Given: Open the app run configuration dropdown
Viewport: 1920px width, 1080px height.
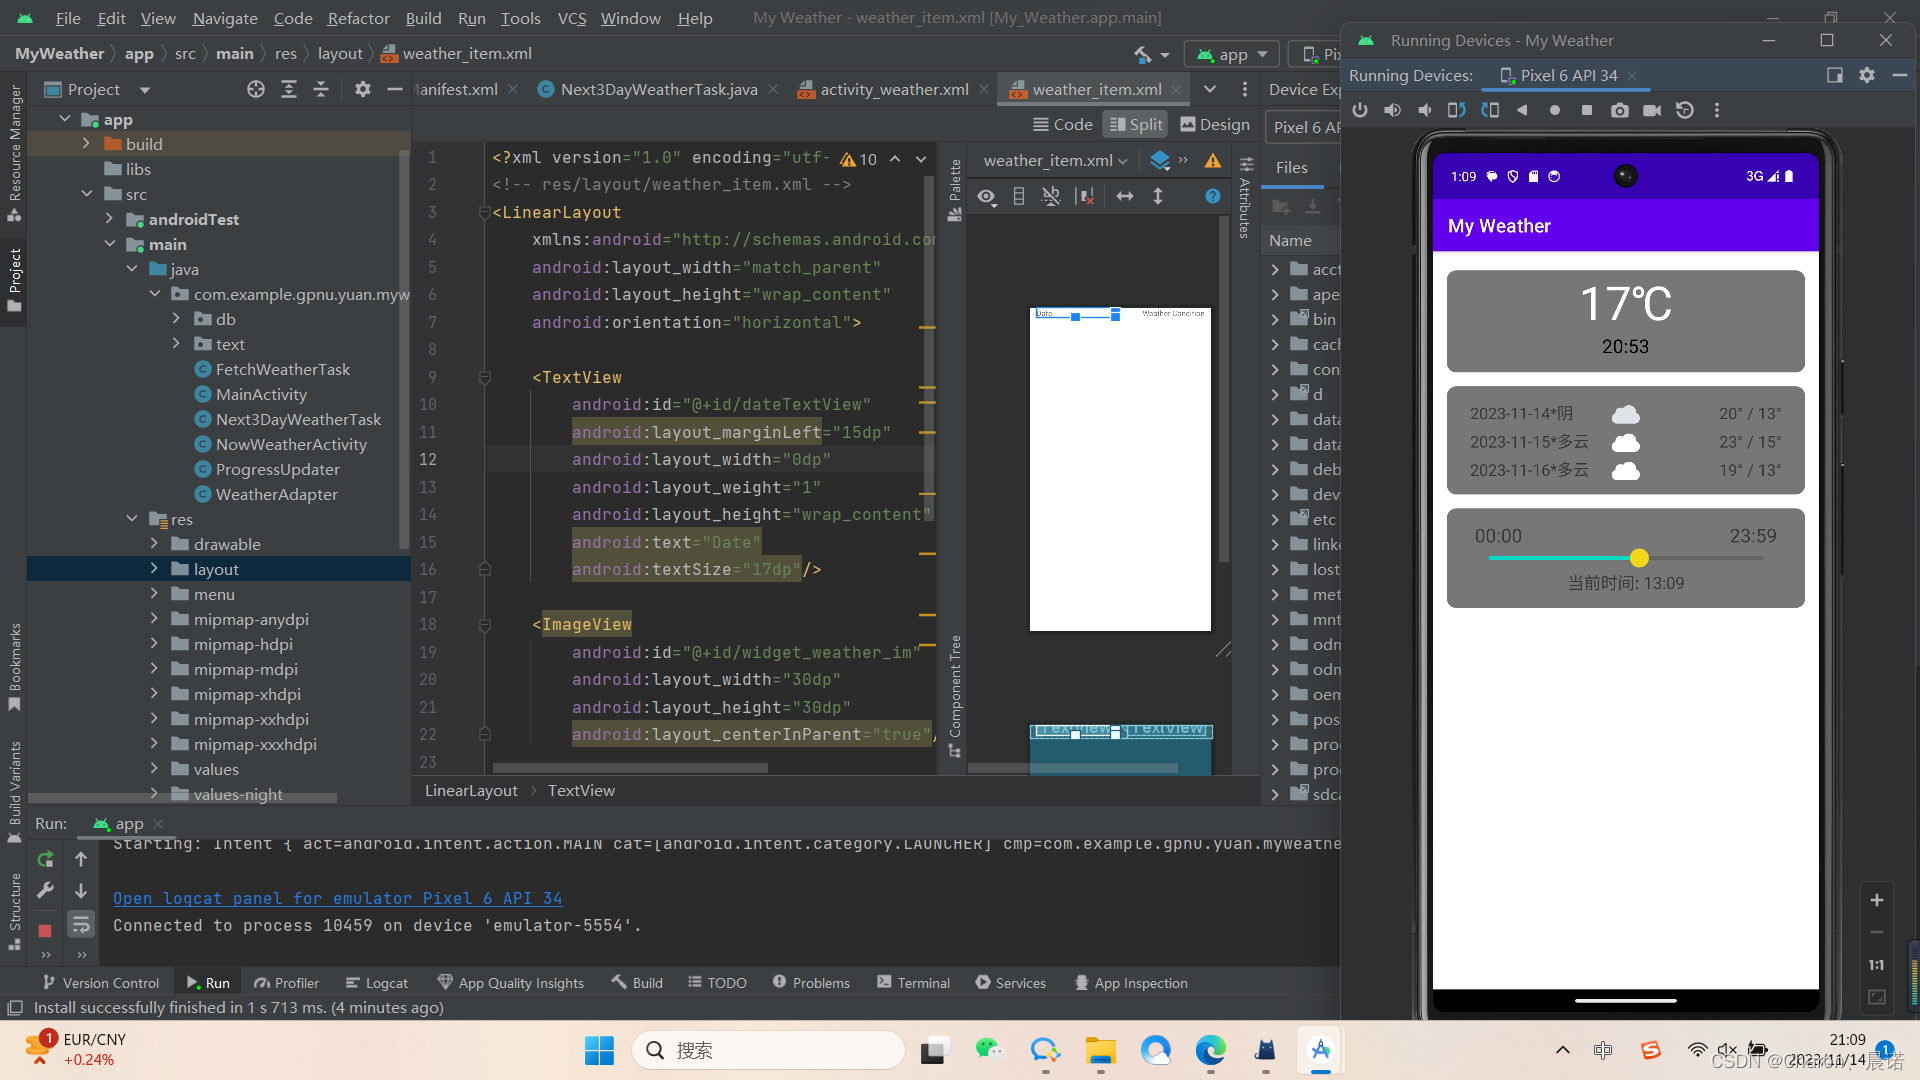Looking at the screenshot, I should click(1232, 54).
